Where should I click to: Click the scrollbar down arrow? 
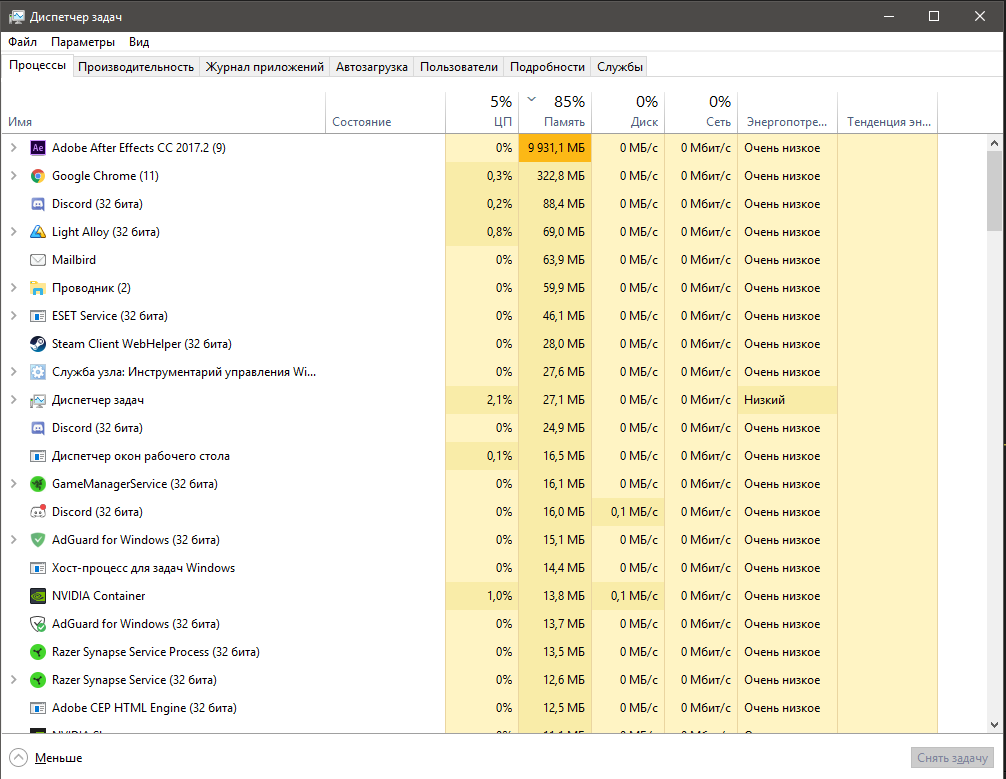tap(994, 724)
